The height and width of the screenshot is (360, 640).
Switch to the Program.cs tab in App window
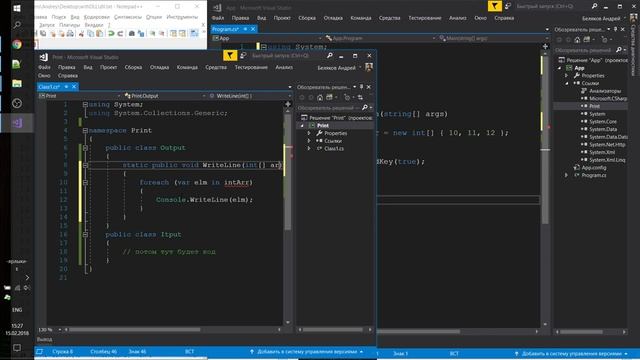(x=227, y=29)
